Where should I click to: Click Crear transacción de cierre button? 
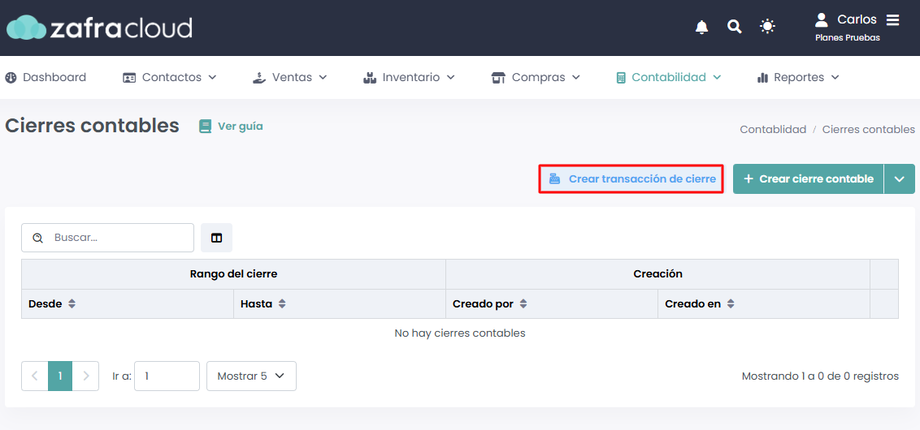coord(631,179)
